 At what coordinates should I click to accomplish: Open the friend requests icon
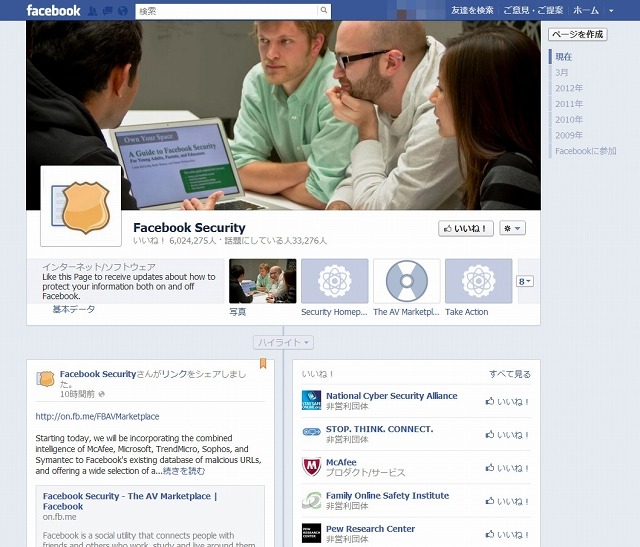pyautogui.click(x=93, y=11)
